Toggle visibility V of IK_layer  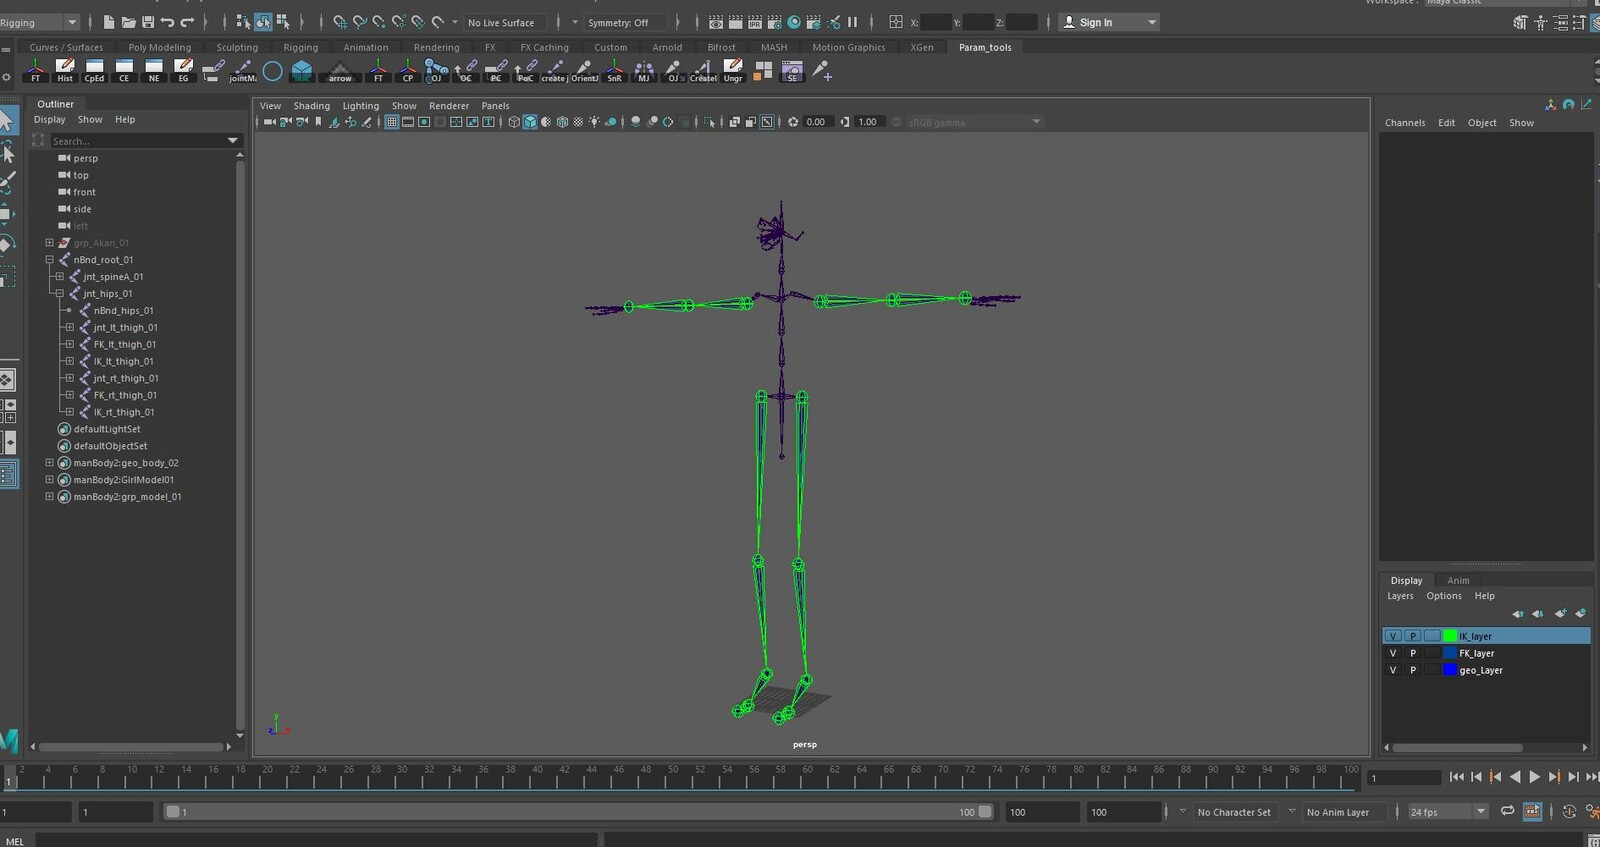[1393, 636]
